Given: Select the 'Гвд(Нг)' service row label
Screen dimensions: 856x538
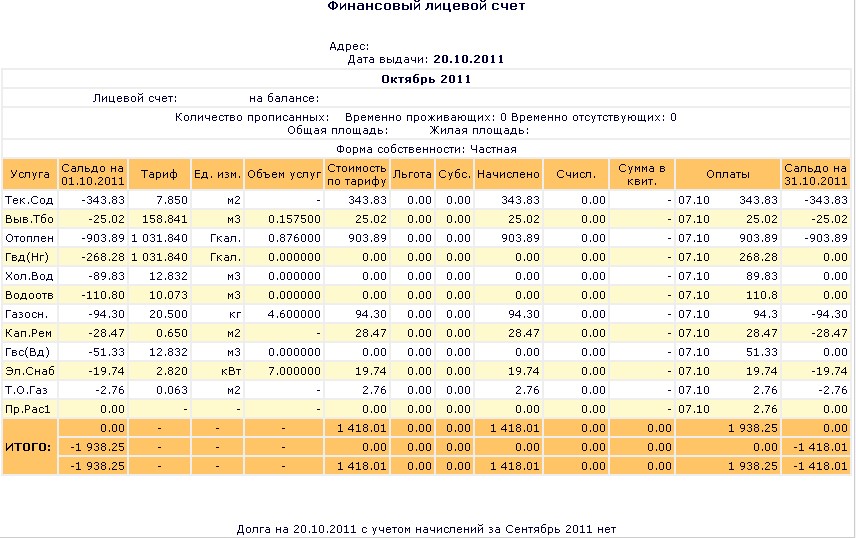Looking at the screenshot, I should point(27,257).
